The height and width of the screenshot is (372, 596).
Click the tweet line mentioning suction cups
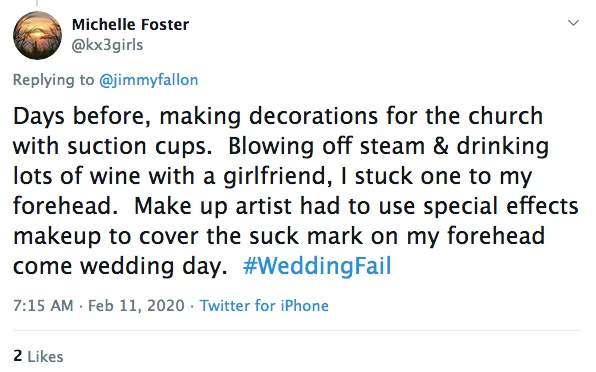tap(281, 146)
